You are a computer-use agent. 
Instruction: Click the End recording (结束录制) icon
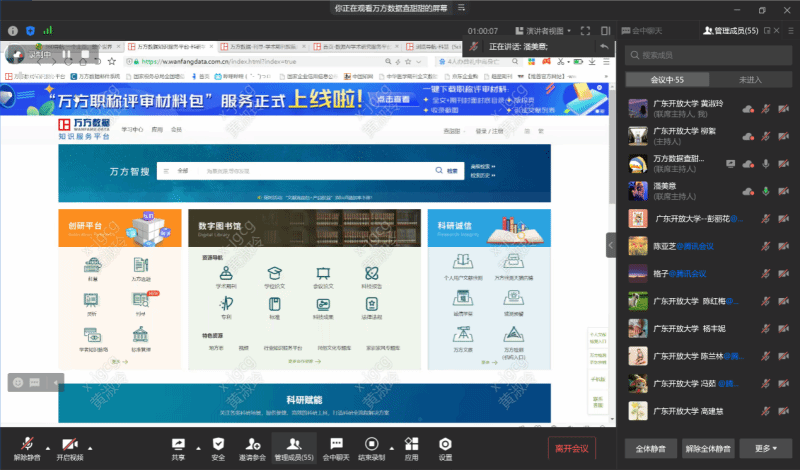[371, 449]
